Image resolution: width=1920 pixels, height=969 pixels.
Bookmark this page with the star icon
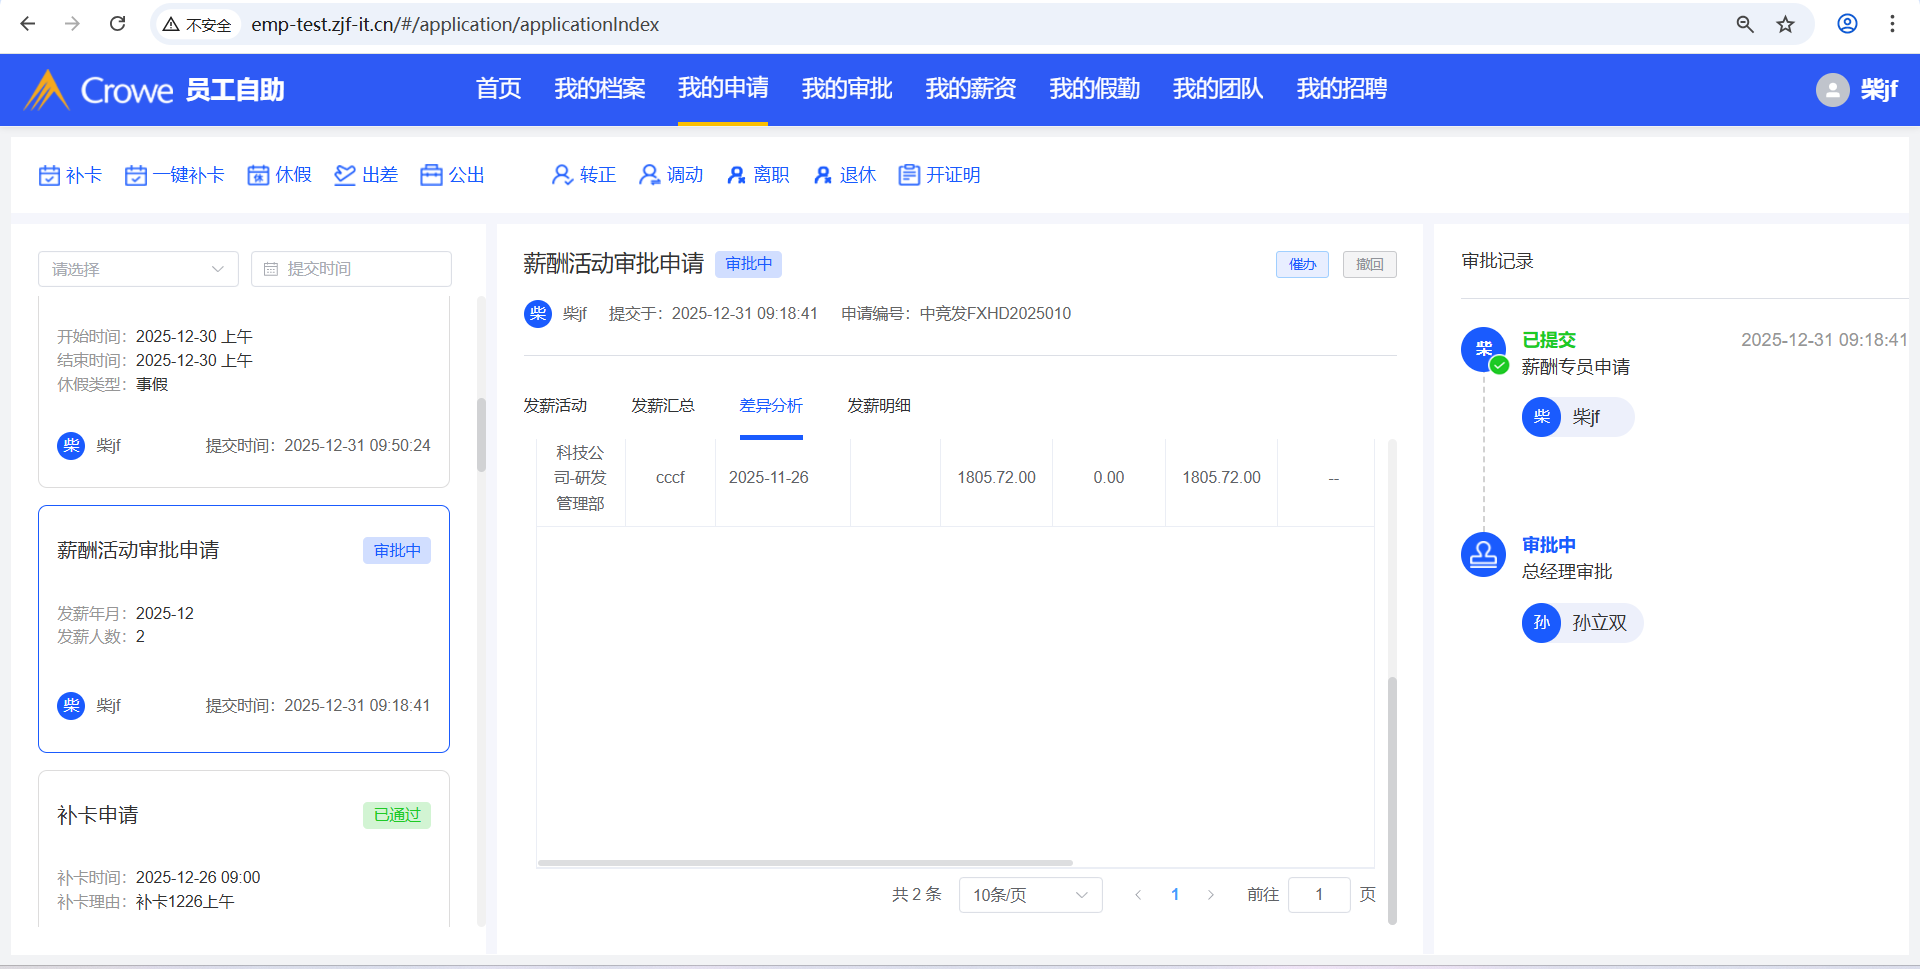click(x=1785, y=25)
